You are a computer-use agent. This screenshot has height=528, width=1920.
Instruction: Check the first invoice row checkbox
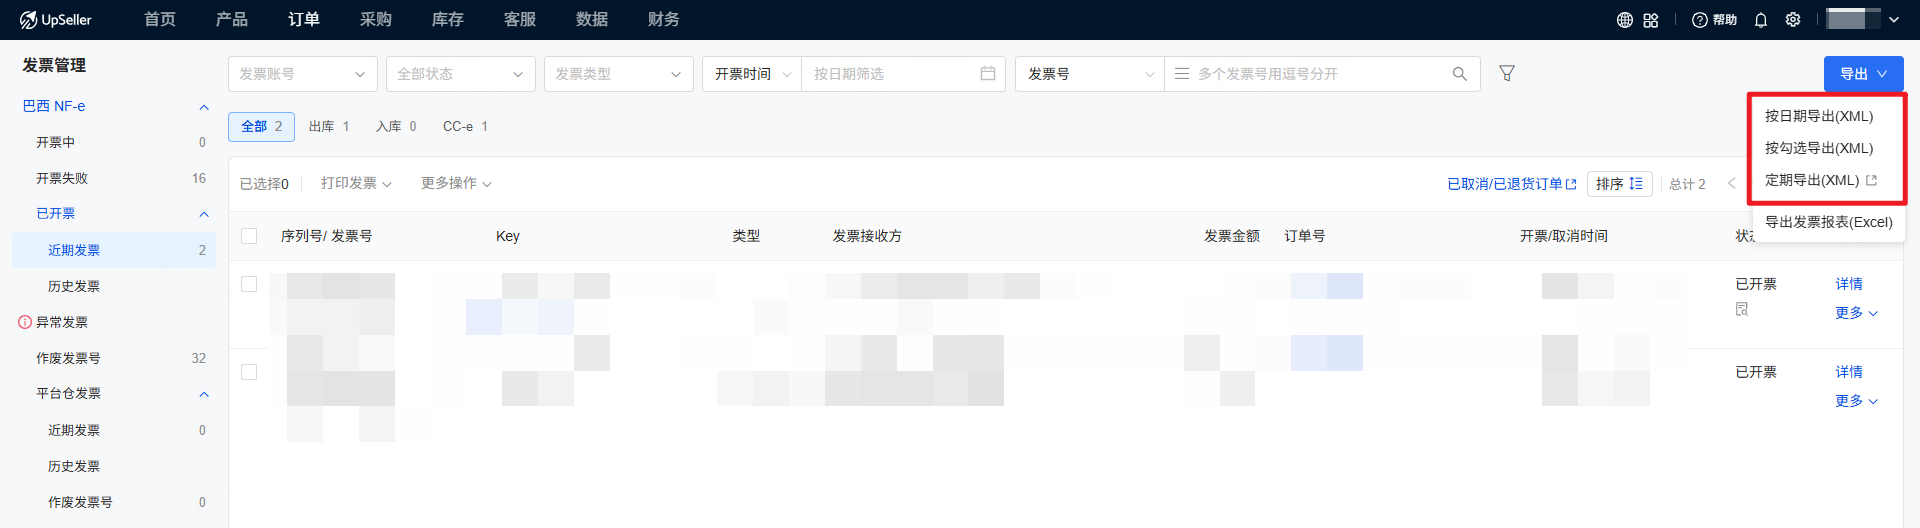[249, 284]
